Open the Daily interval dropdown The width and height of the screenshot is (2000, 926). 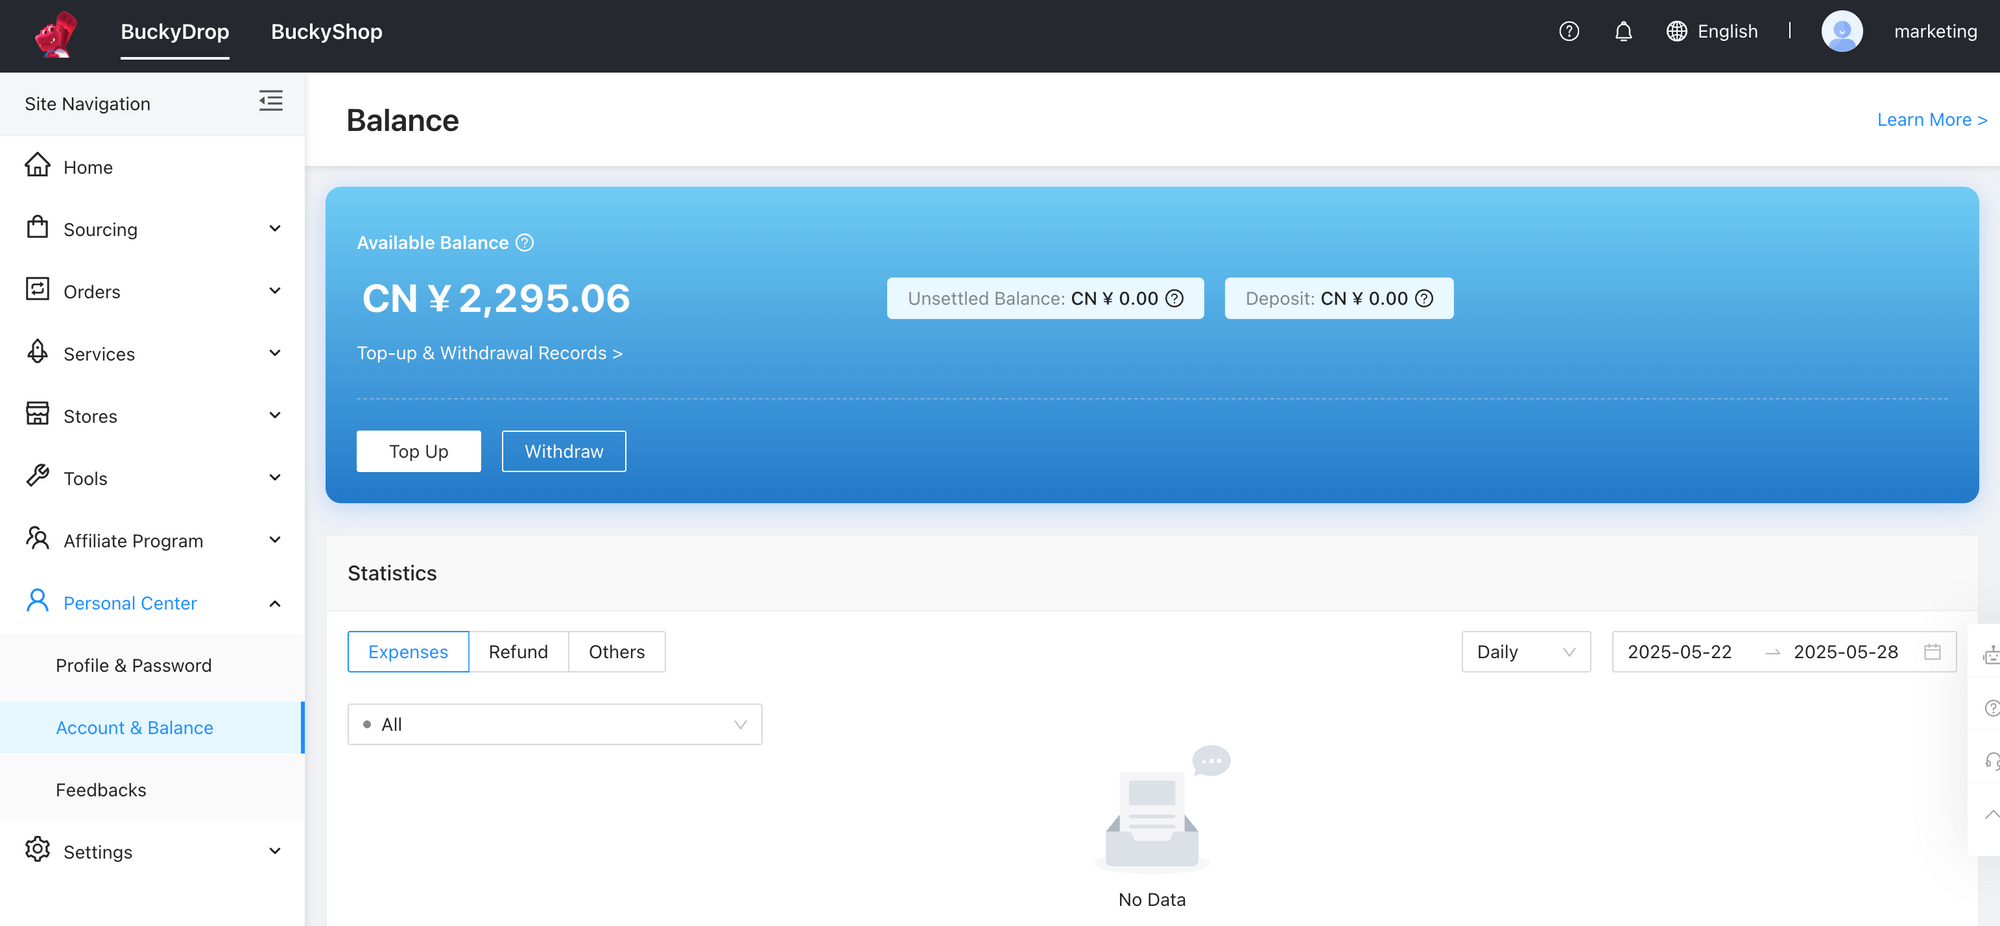coord(1526,652)
